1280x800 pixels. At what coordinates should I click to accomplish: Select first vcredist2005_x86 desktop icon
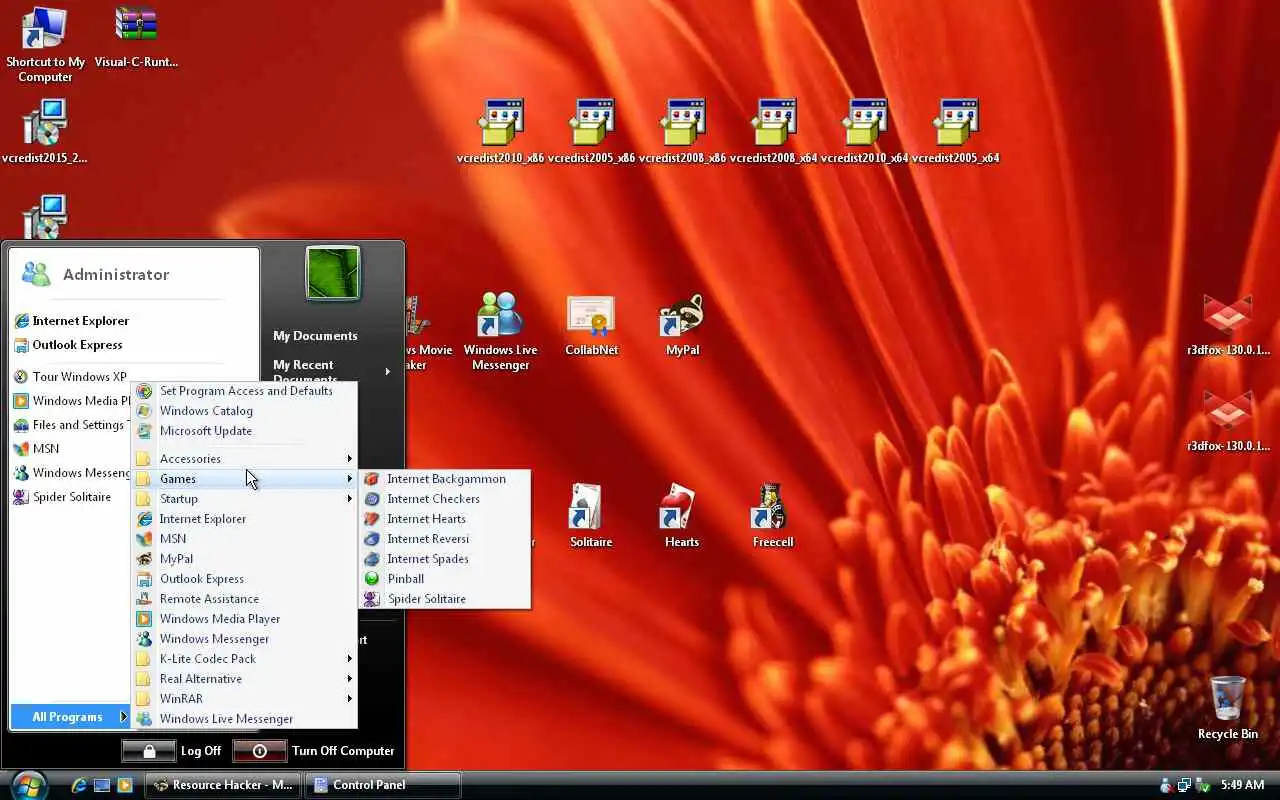pos(591,132)
